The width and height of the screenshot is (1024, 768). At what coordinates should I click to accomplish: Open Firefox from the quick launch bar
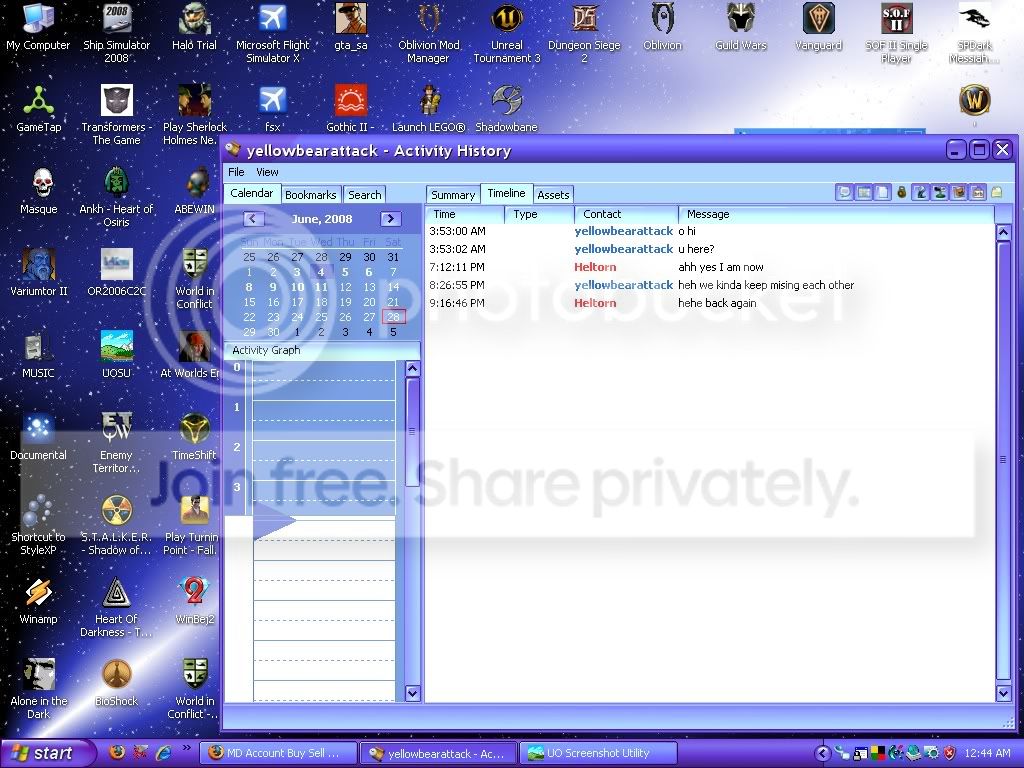pos(117,753)
